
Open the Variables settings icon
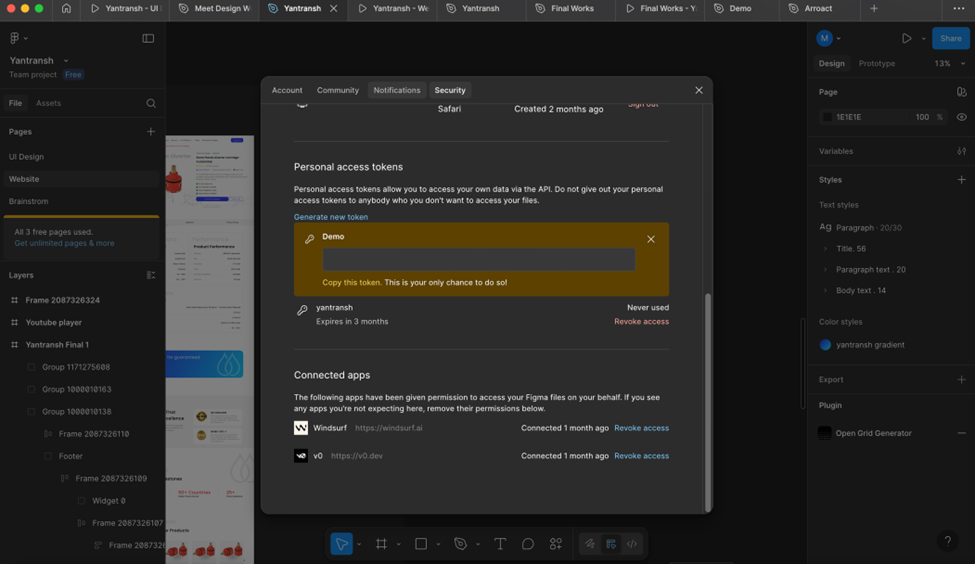pyautogui.click(x=961, y=151)
